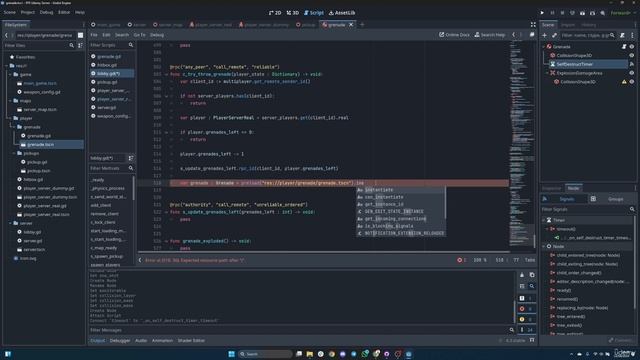Select the ready() signal
Screen dimensions: 640x360
(x=564, y=290)
